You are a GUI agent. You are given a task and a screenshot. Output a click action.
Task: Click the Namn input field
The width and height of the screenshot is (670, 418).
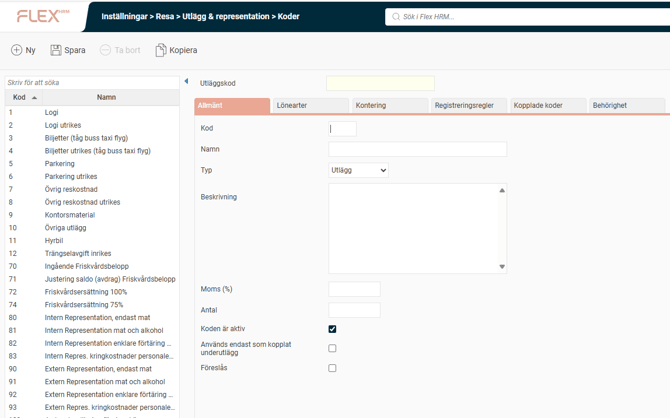click(x=417, y=149)
